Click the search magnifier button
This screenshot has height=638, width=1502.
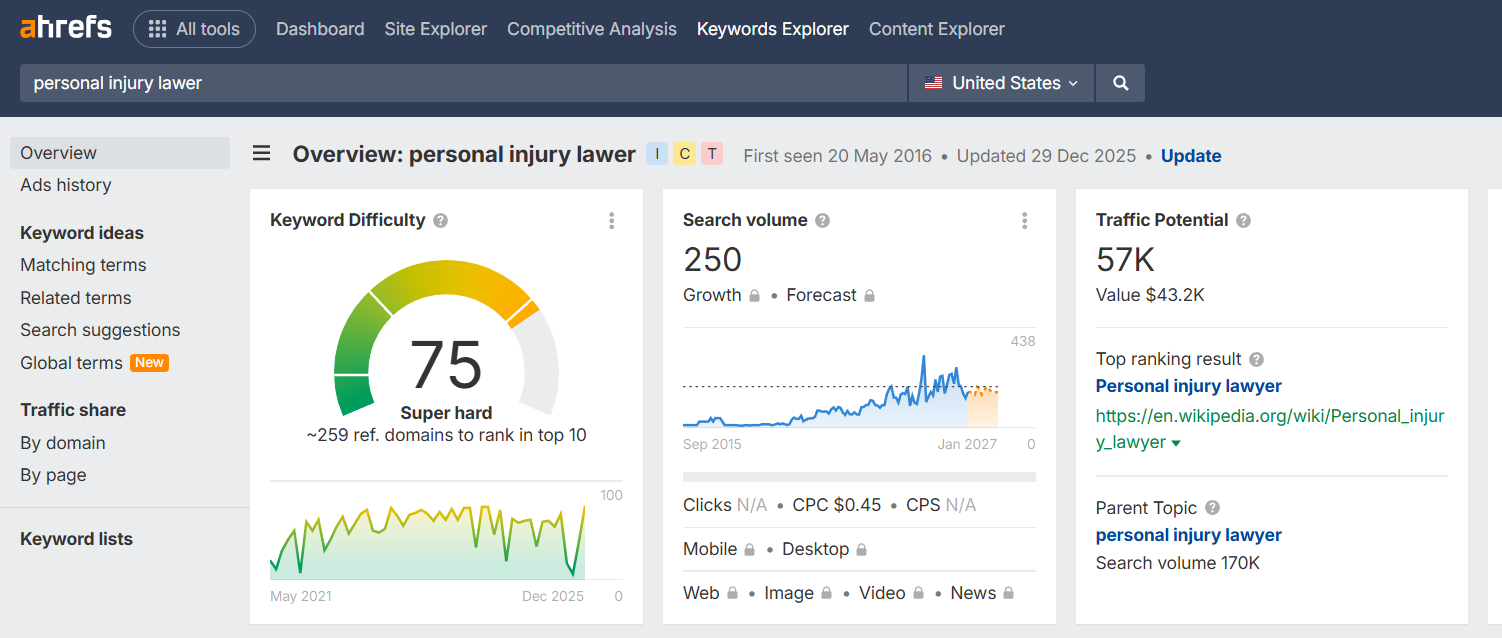[1120, 83]
